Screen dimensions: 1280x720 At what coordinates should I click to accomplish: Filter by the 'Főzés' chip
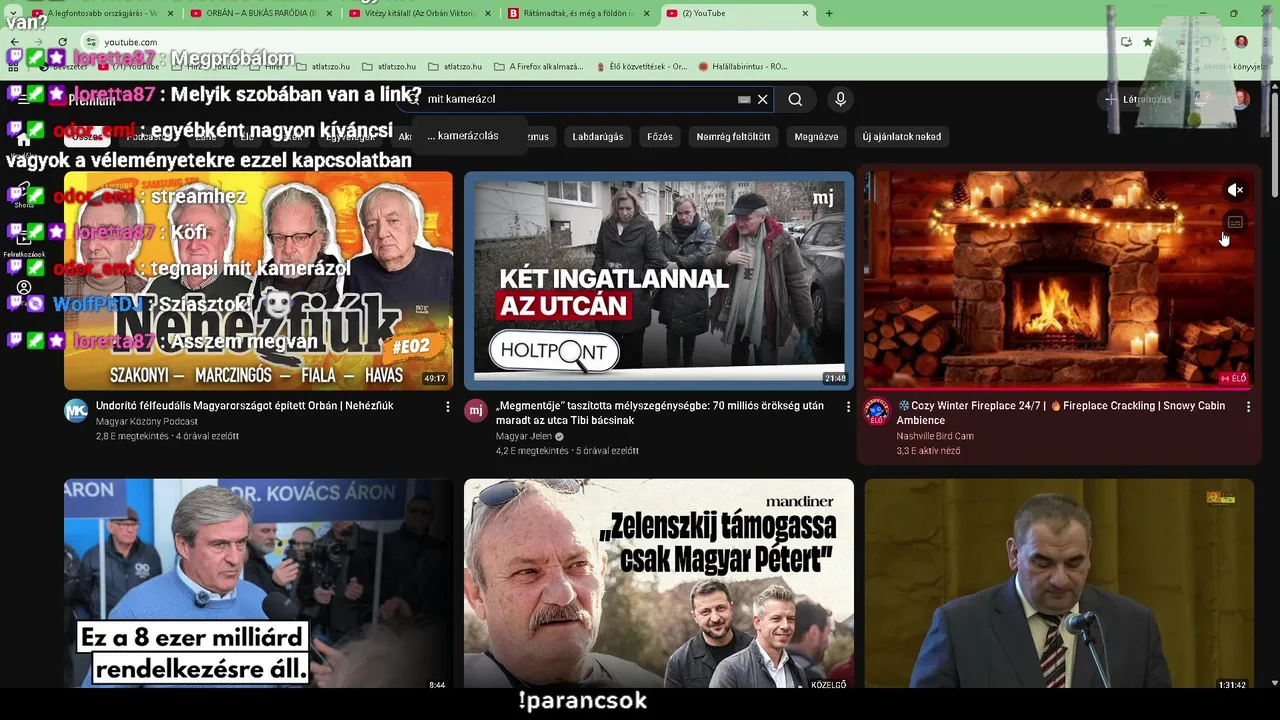click(660, 136)
